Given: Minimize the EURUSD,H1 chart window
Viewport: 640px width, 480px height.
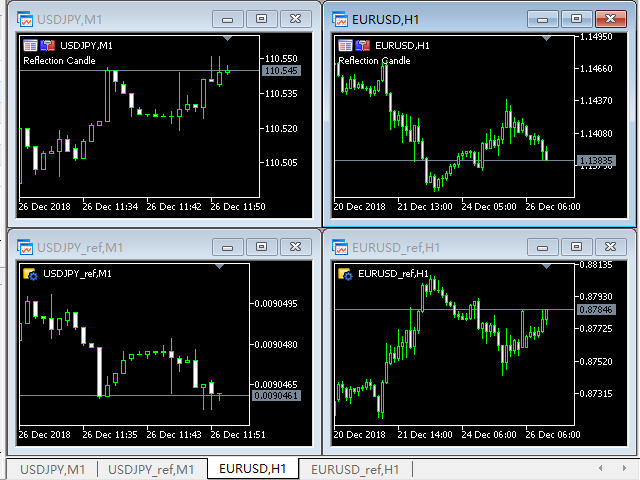Looking at the screenshot, I should (542, 19).
